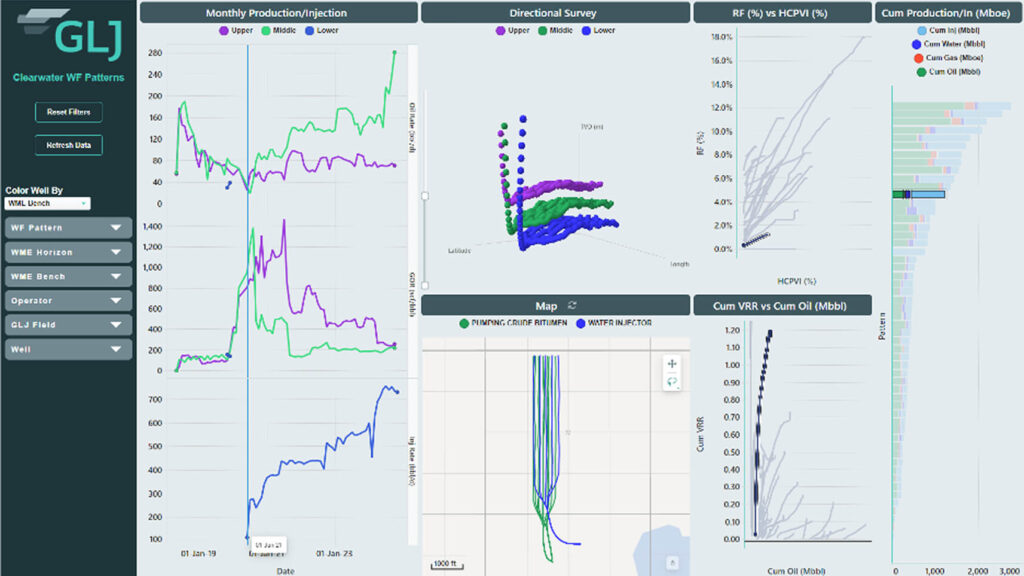This screenshot has width=1024, height=576.
Task: Open the Color Well By combo box
Action: (x=48, y=202)
